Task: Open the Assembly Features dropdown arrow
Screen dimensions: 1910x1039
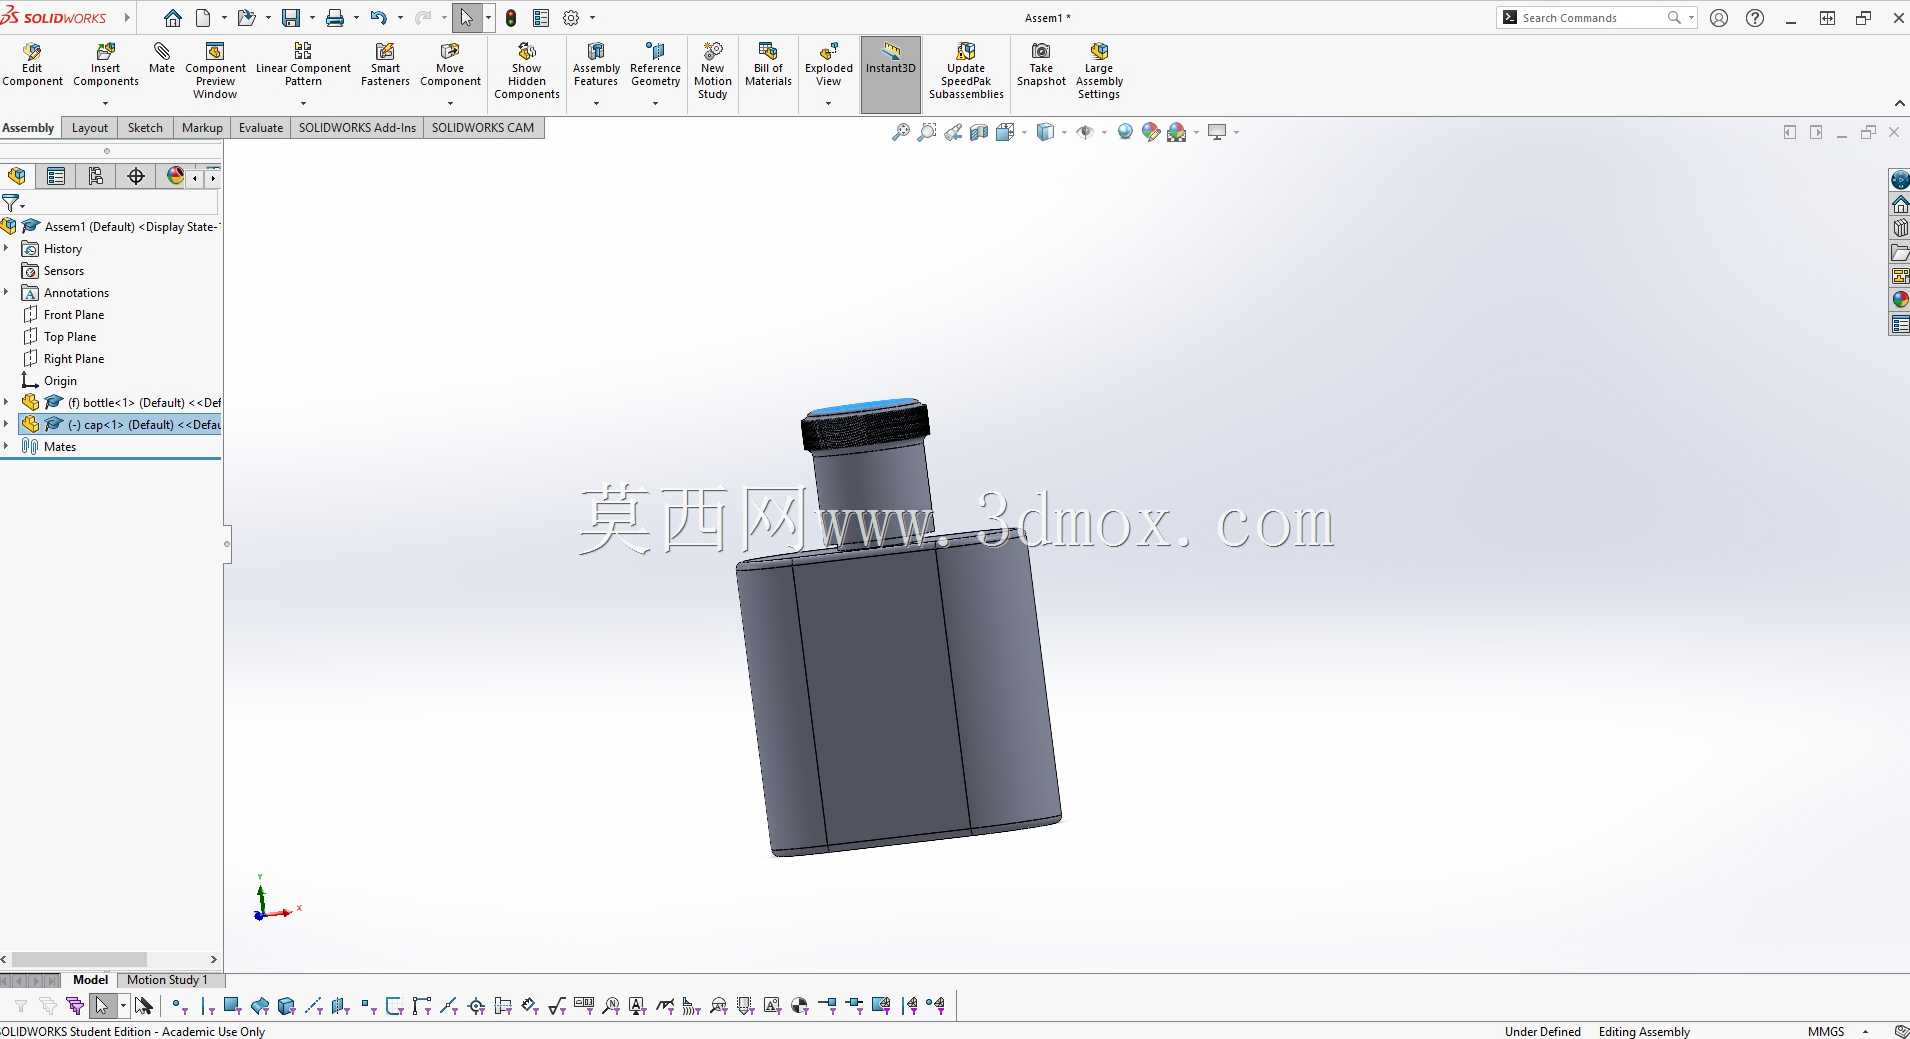Action: coord(596,104)
